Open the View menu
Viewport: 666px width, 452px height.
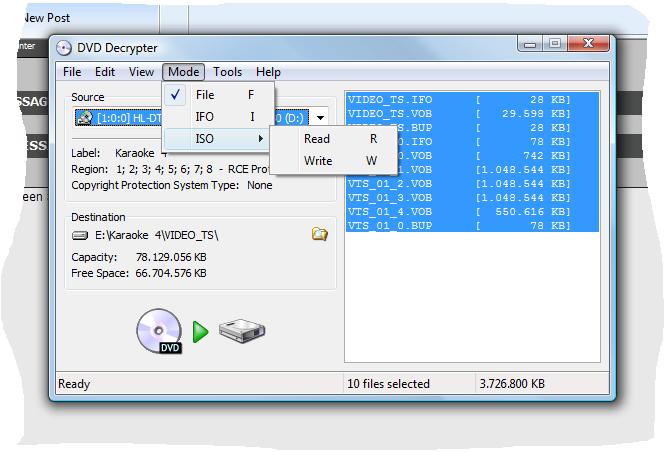[x=141, y=72]
